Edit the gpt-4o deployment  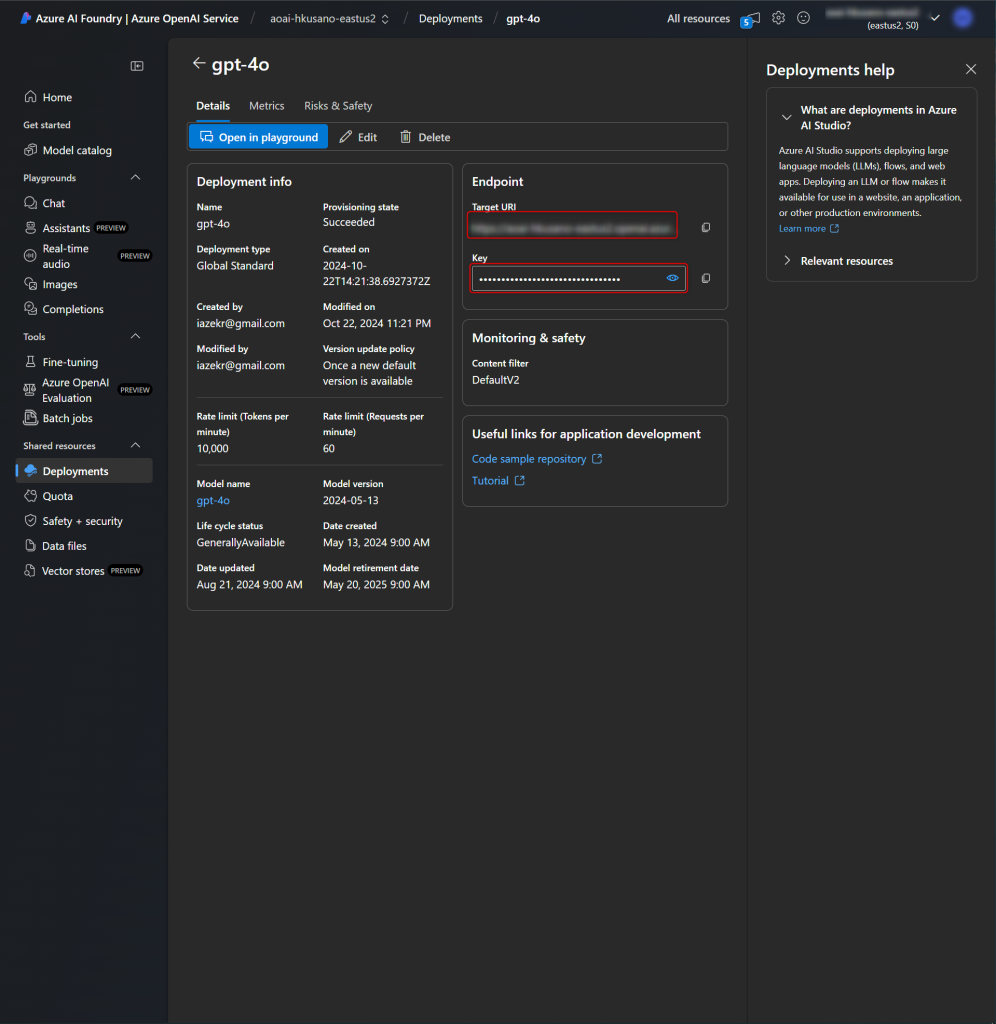tap(359, 137)
